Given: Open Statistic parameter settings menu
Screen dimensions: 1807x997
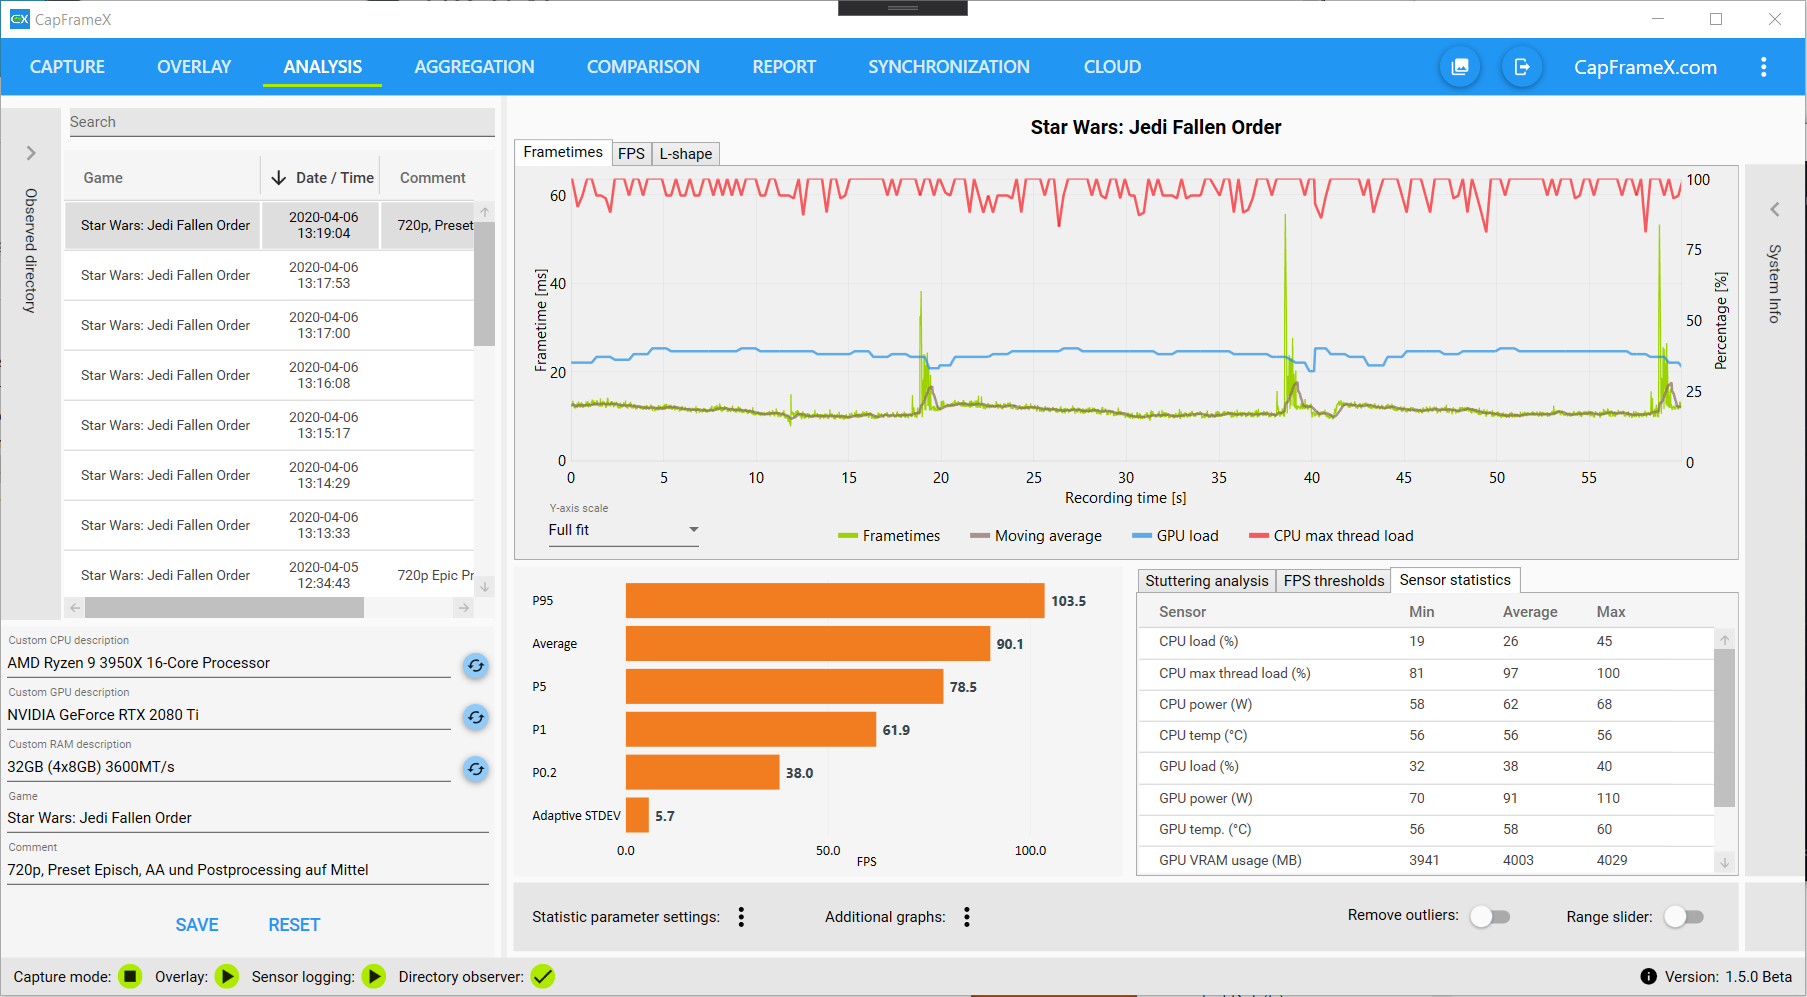Looking at the screenshot, I should point(741,917).
